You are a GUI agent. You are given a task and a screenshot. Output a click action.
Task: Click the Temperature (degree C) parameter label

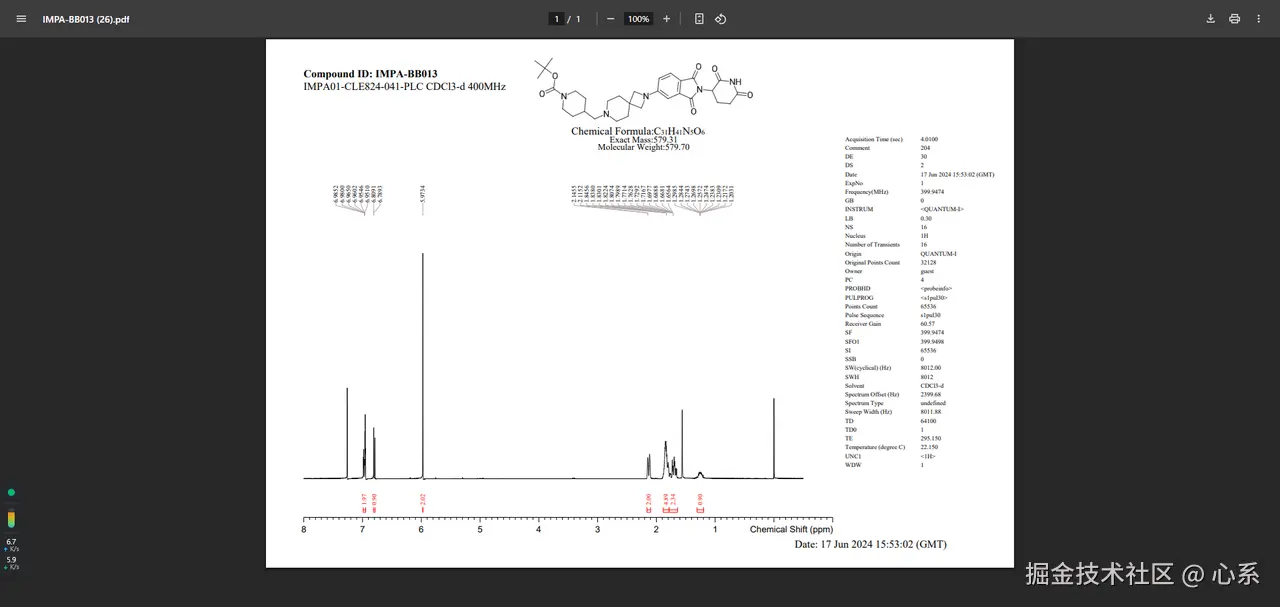point(875,447)
